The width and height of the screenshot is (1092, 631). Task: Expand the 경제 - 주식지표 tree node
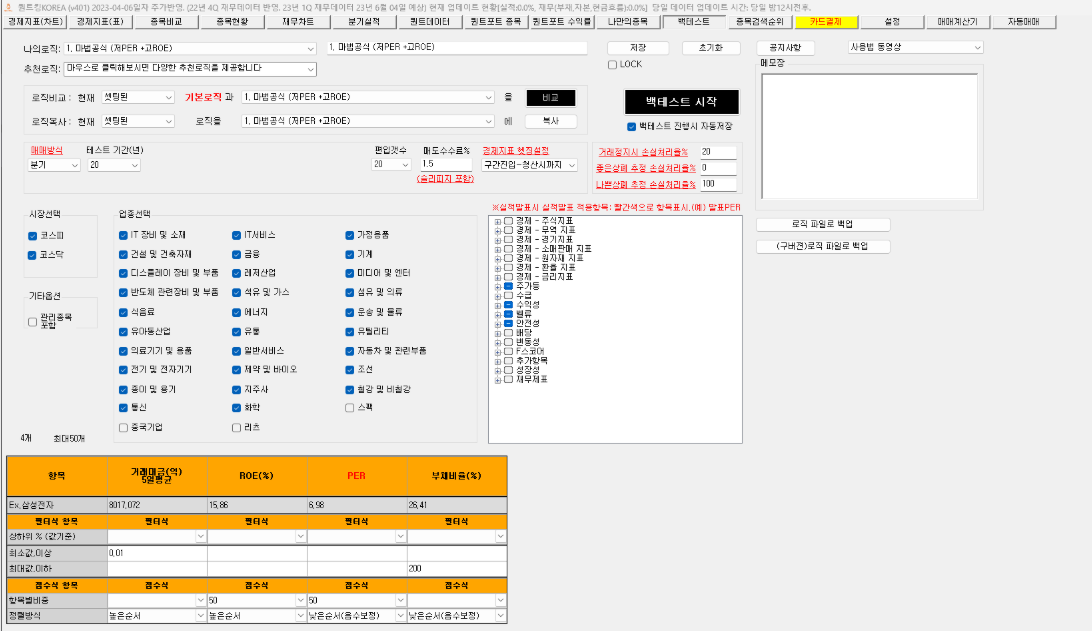pos(497,221)
